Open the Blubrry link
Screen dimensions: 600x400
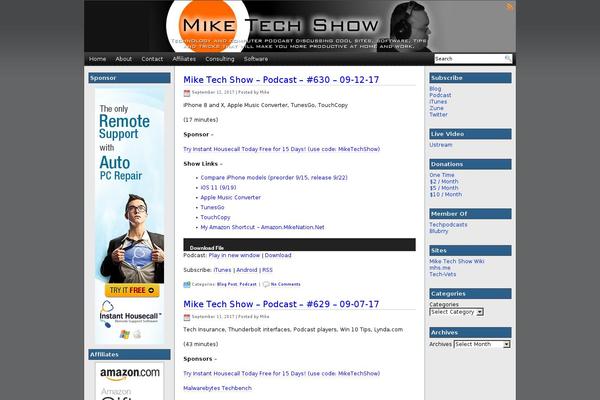click(439, 231)
